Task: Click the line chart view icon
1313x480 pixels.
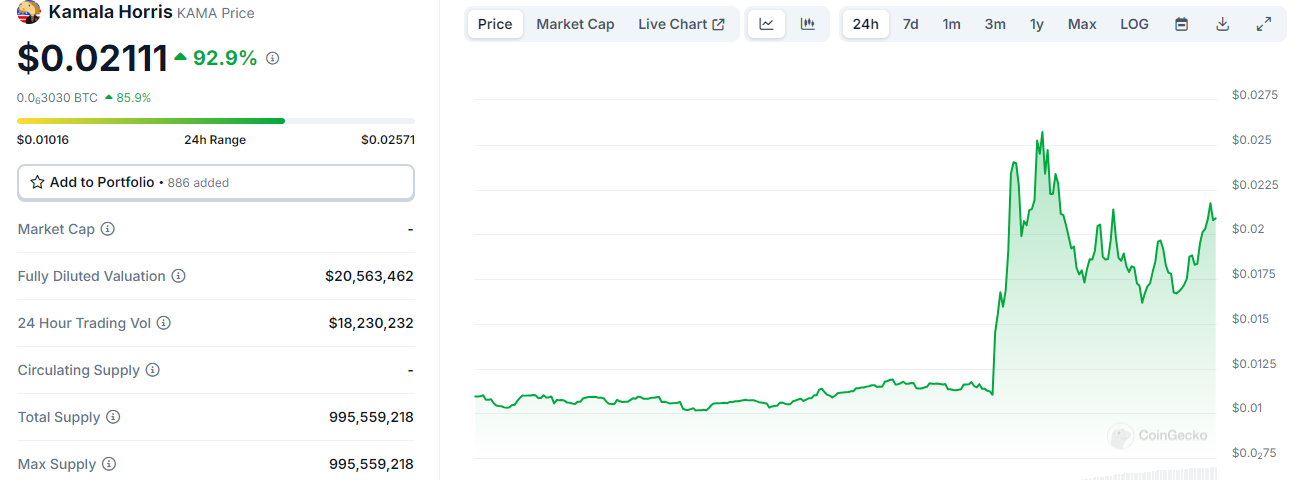Action: click(x=766, y=24)
